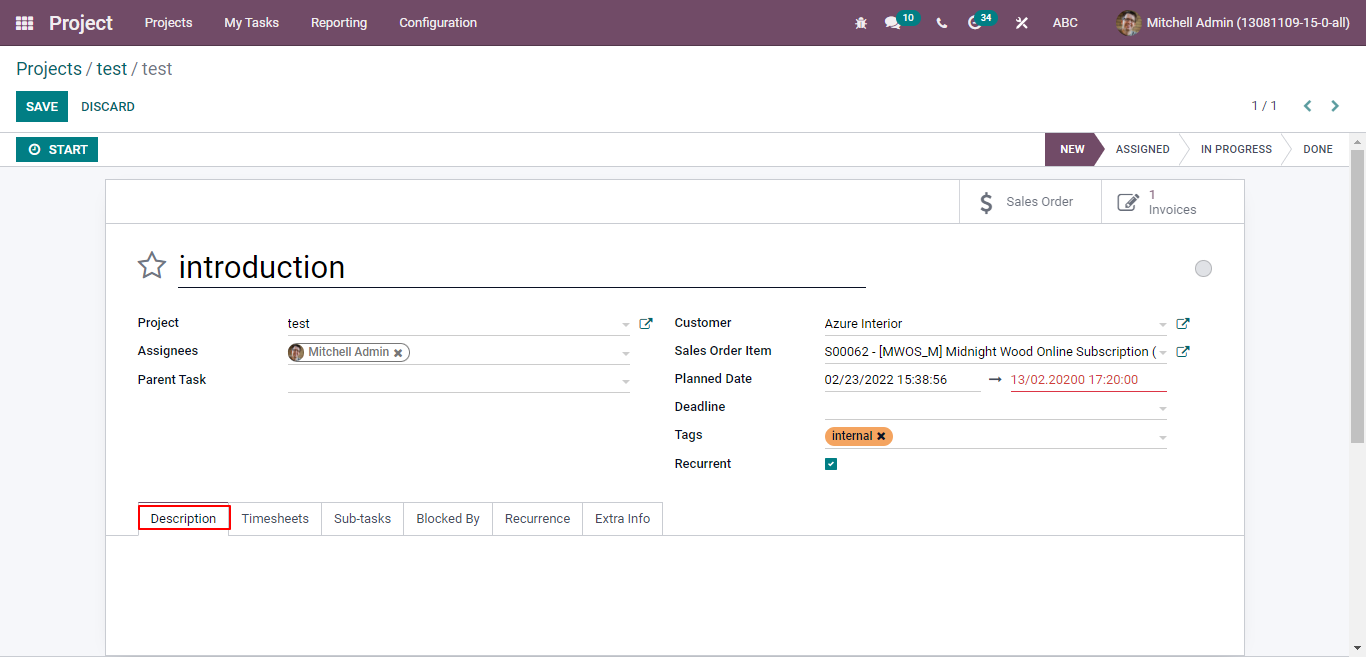This screenshot has height=657, width=1366.
Task: Open the Parent Task dropdown
Action: (625, 380)
